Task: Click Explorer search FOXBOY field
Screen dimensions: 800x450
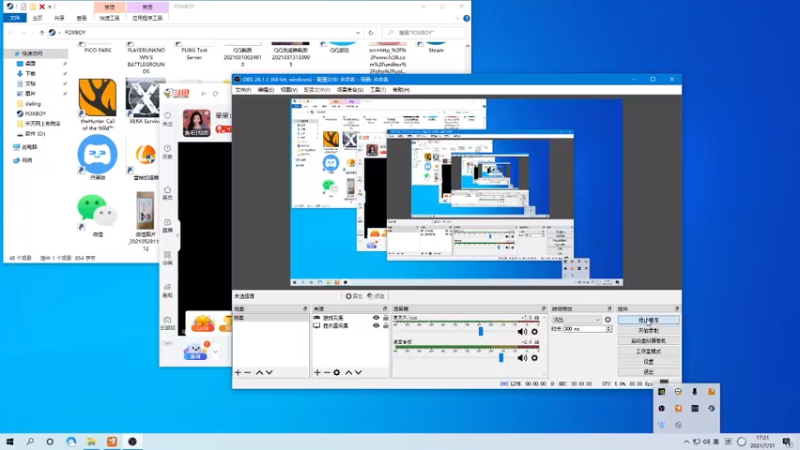Action: [424, 33]
